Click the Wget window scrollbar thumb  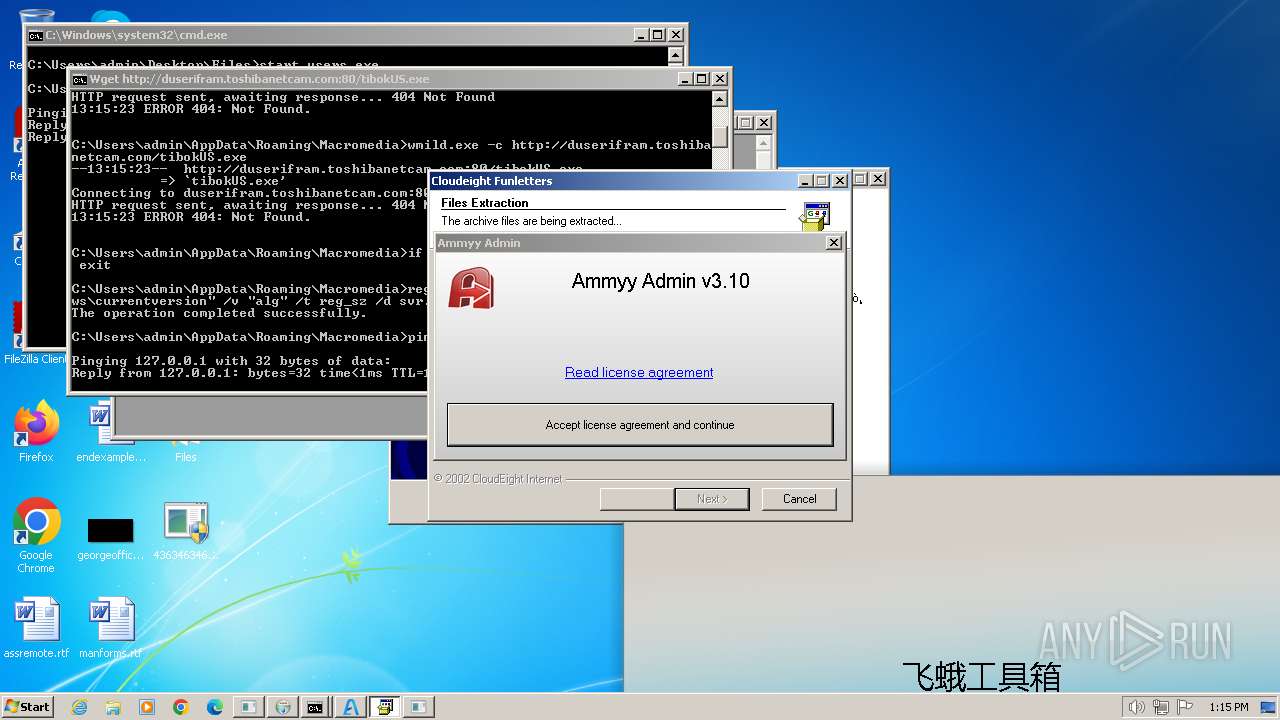720,138
